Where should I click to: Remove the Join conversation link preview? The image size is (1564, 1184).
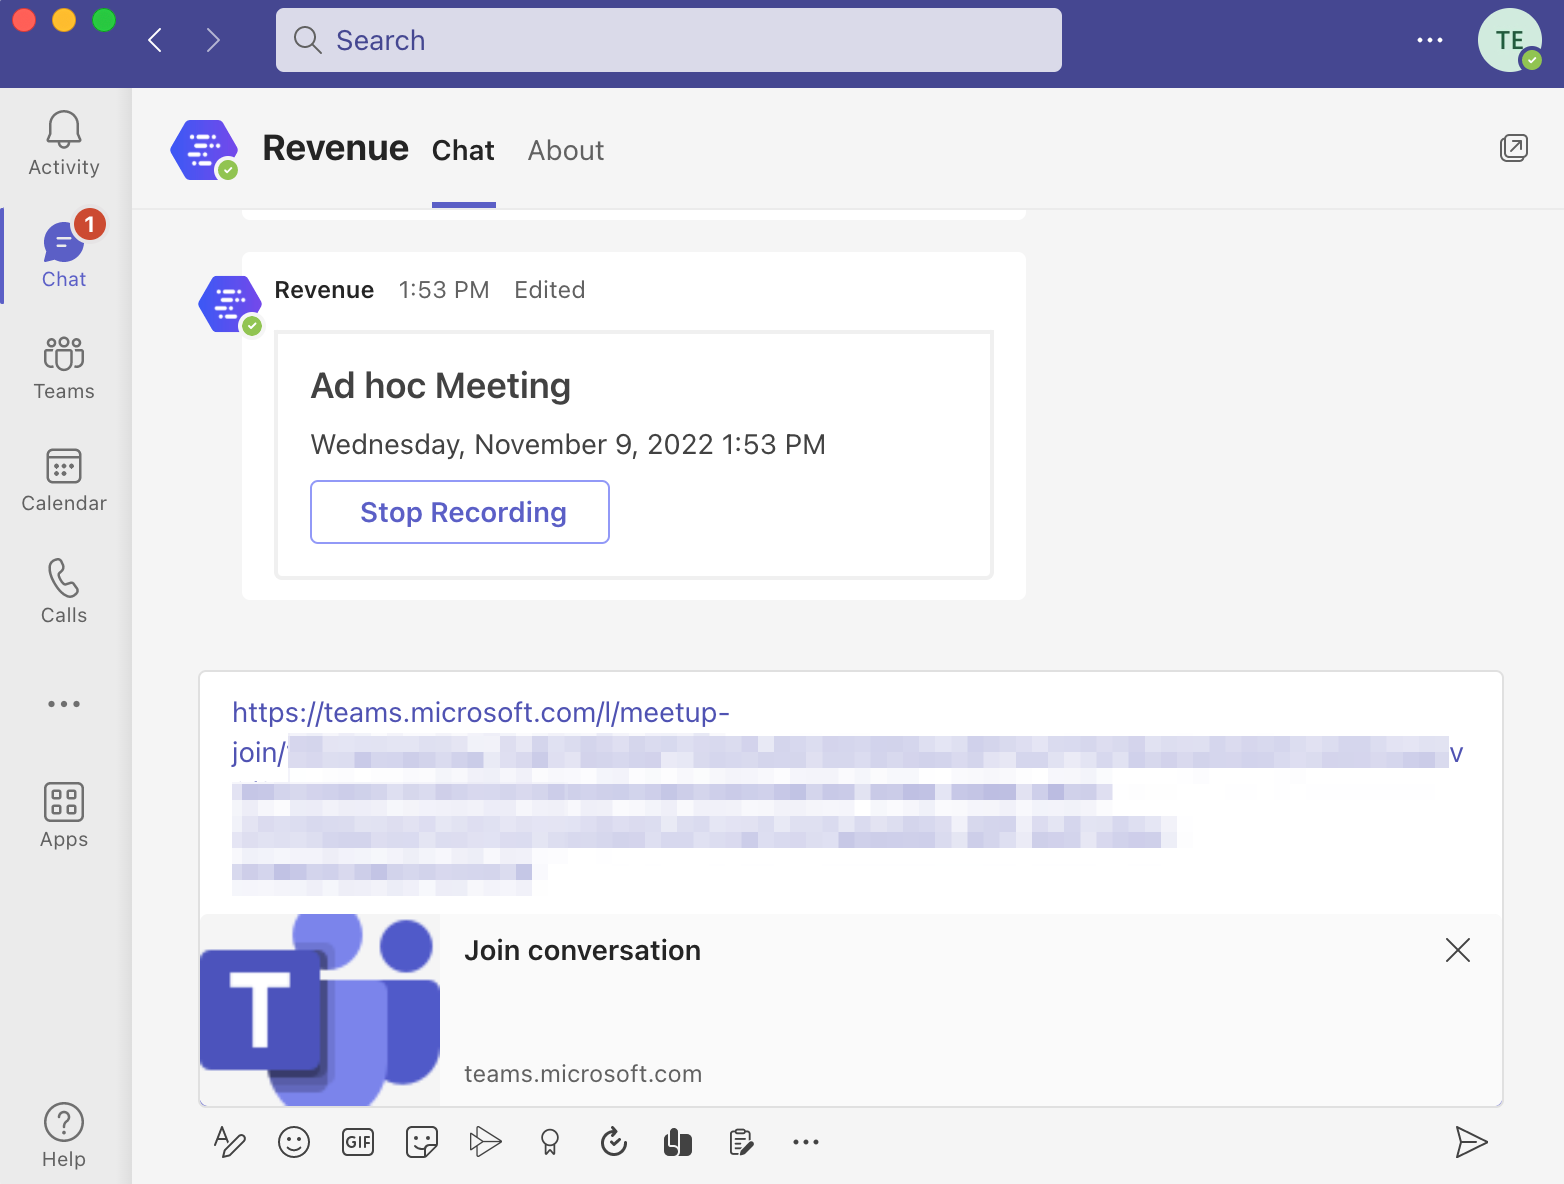pos(1458,950)
